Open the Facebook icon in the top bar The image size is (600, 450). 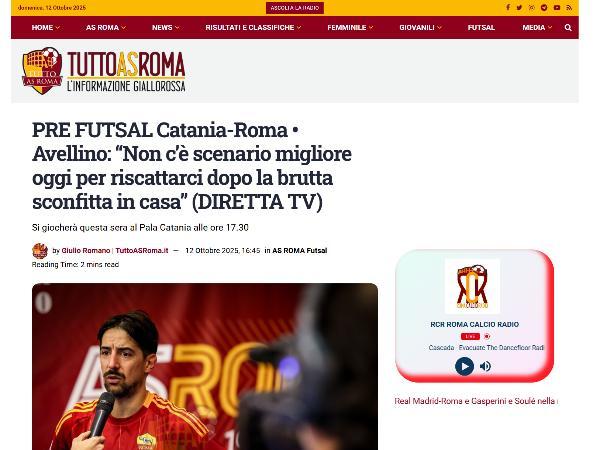[x=508, y=8]
